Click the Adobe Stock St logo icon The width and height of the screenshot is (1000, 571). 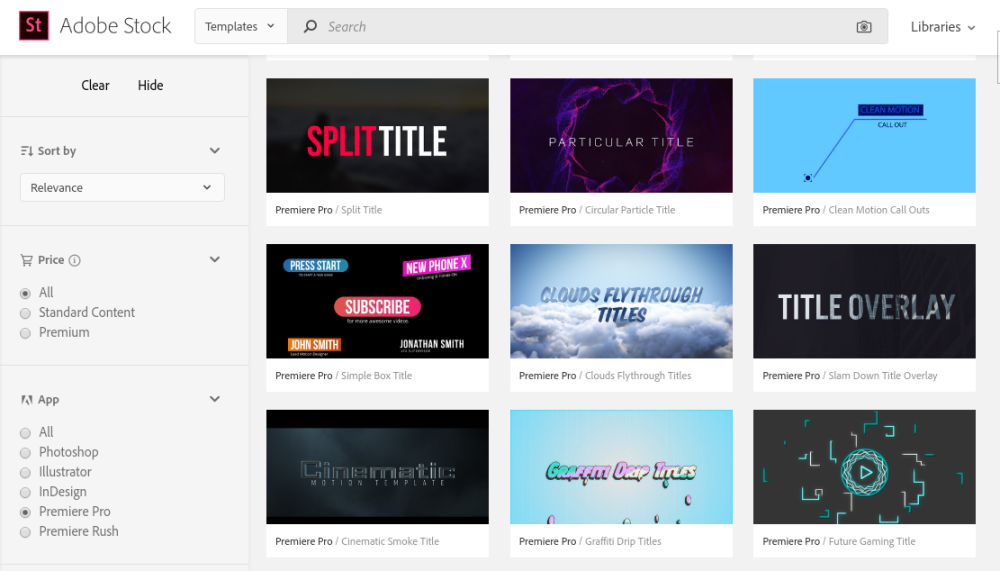point(34,26)
